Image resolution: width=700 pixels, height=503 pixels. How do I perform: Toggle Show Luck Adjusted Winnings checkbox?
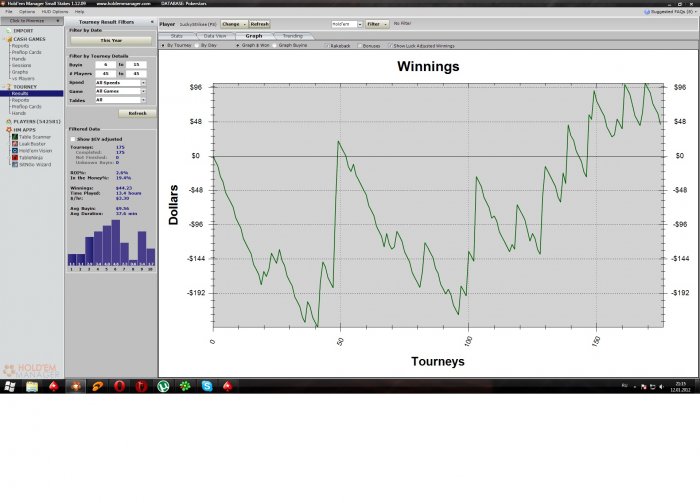click(390, 46)
